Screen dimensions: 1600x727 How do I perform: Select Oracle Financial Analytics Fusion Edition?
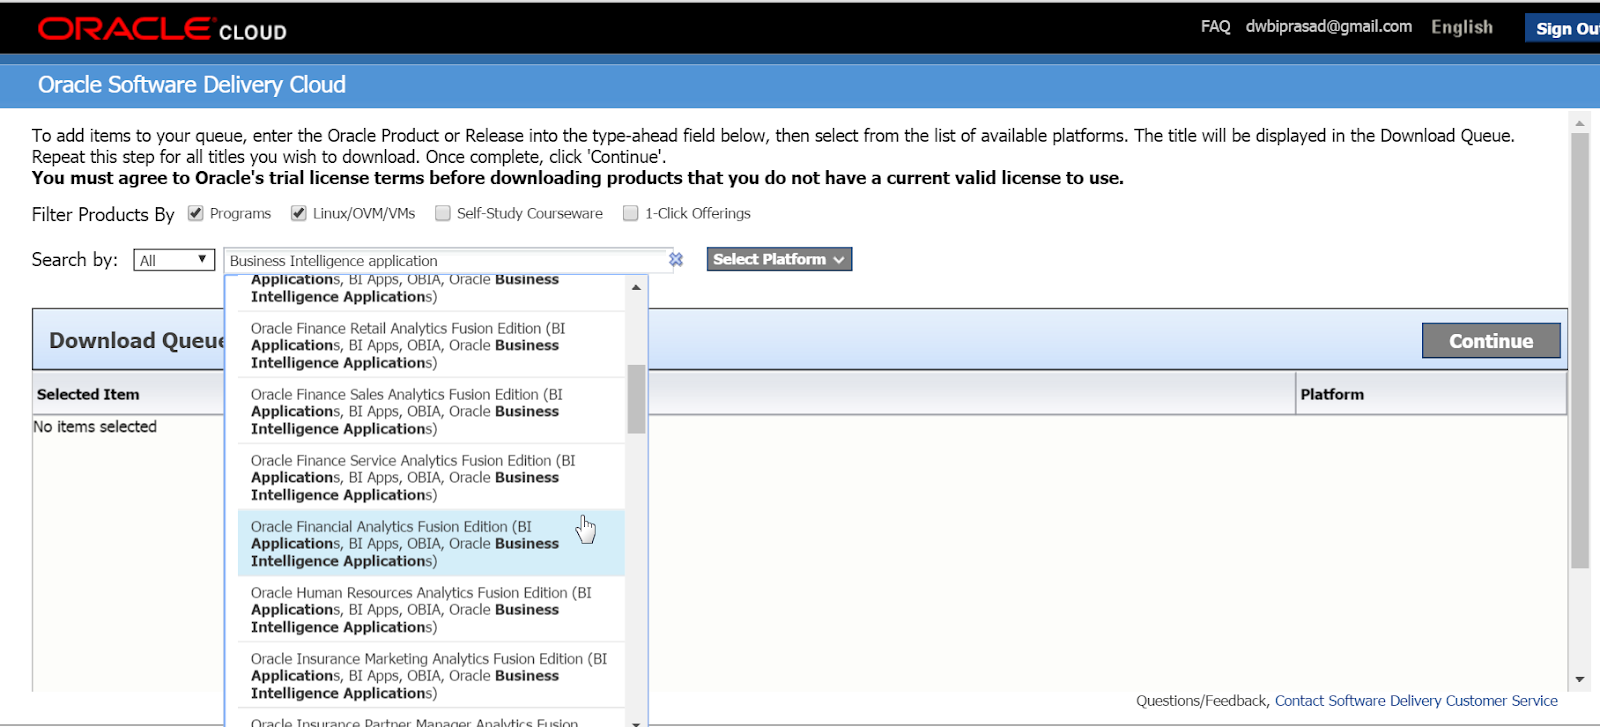(x=431, y=543)
